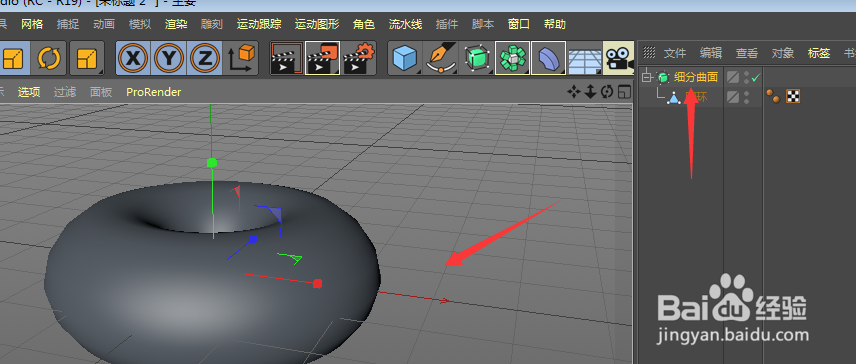
Task: Disable 细分曲面 via the green checkmark
Action: click(756, 78)
